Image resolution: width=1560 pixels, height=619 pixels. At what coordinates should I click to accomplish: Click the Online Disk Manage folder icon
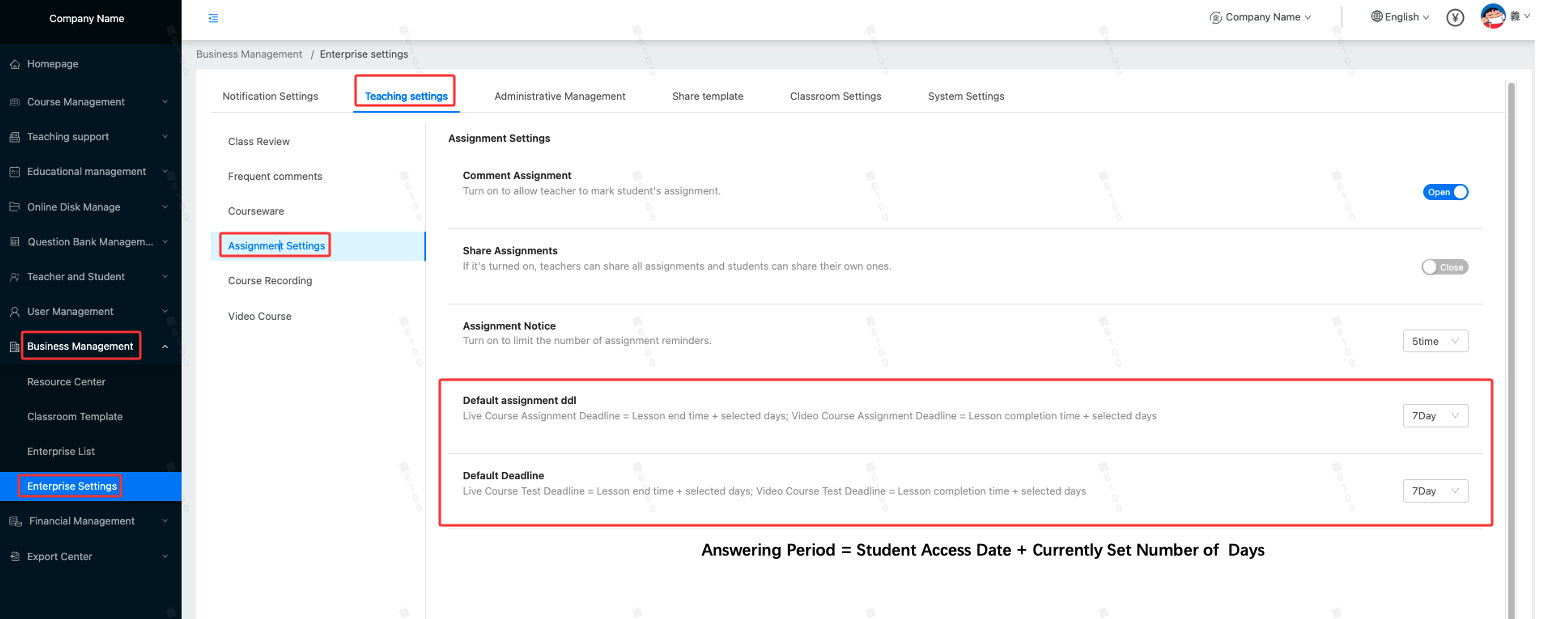coord(14,207)
